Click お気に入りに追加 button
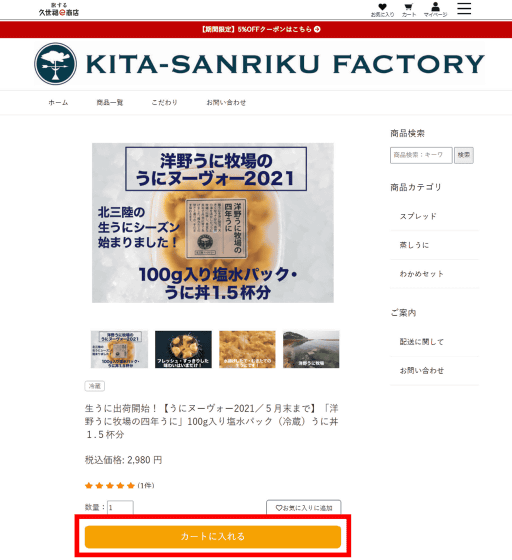Image resolution: width=512 pixels, height=560 pixels. pyautogui.click(x=303, y=507)
